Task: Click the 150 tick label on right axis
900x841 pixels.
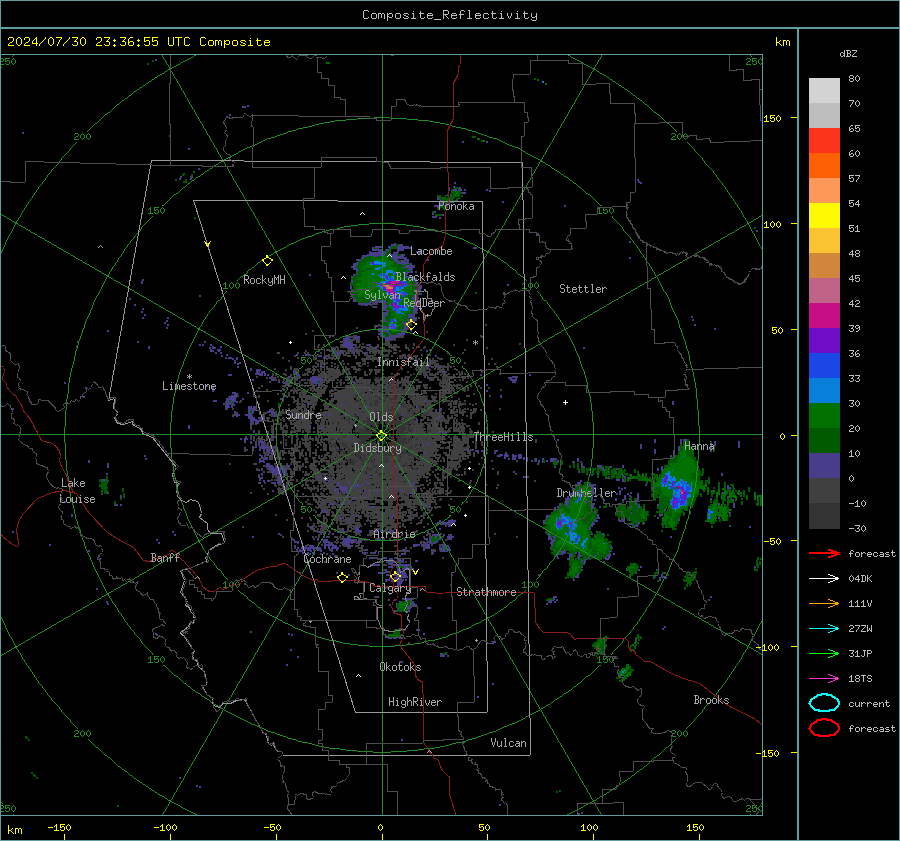Action: 773,118
